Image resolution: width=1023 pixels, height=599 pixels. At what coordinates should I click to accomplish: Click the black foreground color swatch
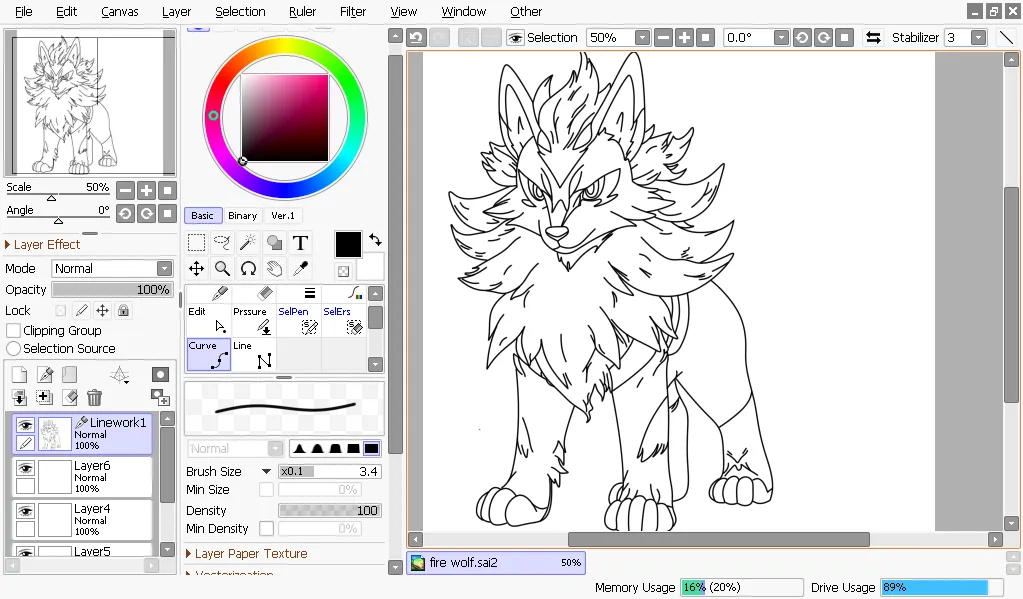pos(348,245)
